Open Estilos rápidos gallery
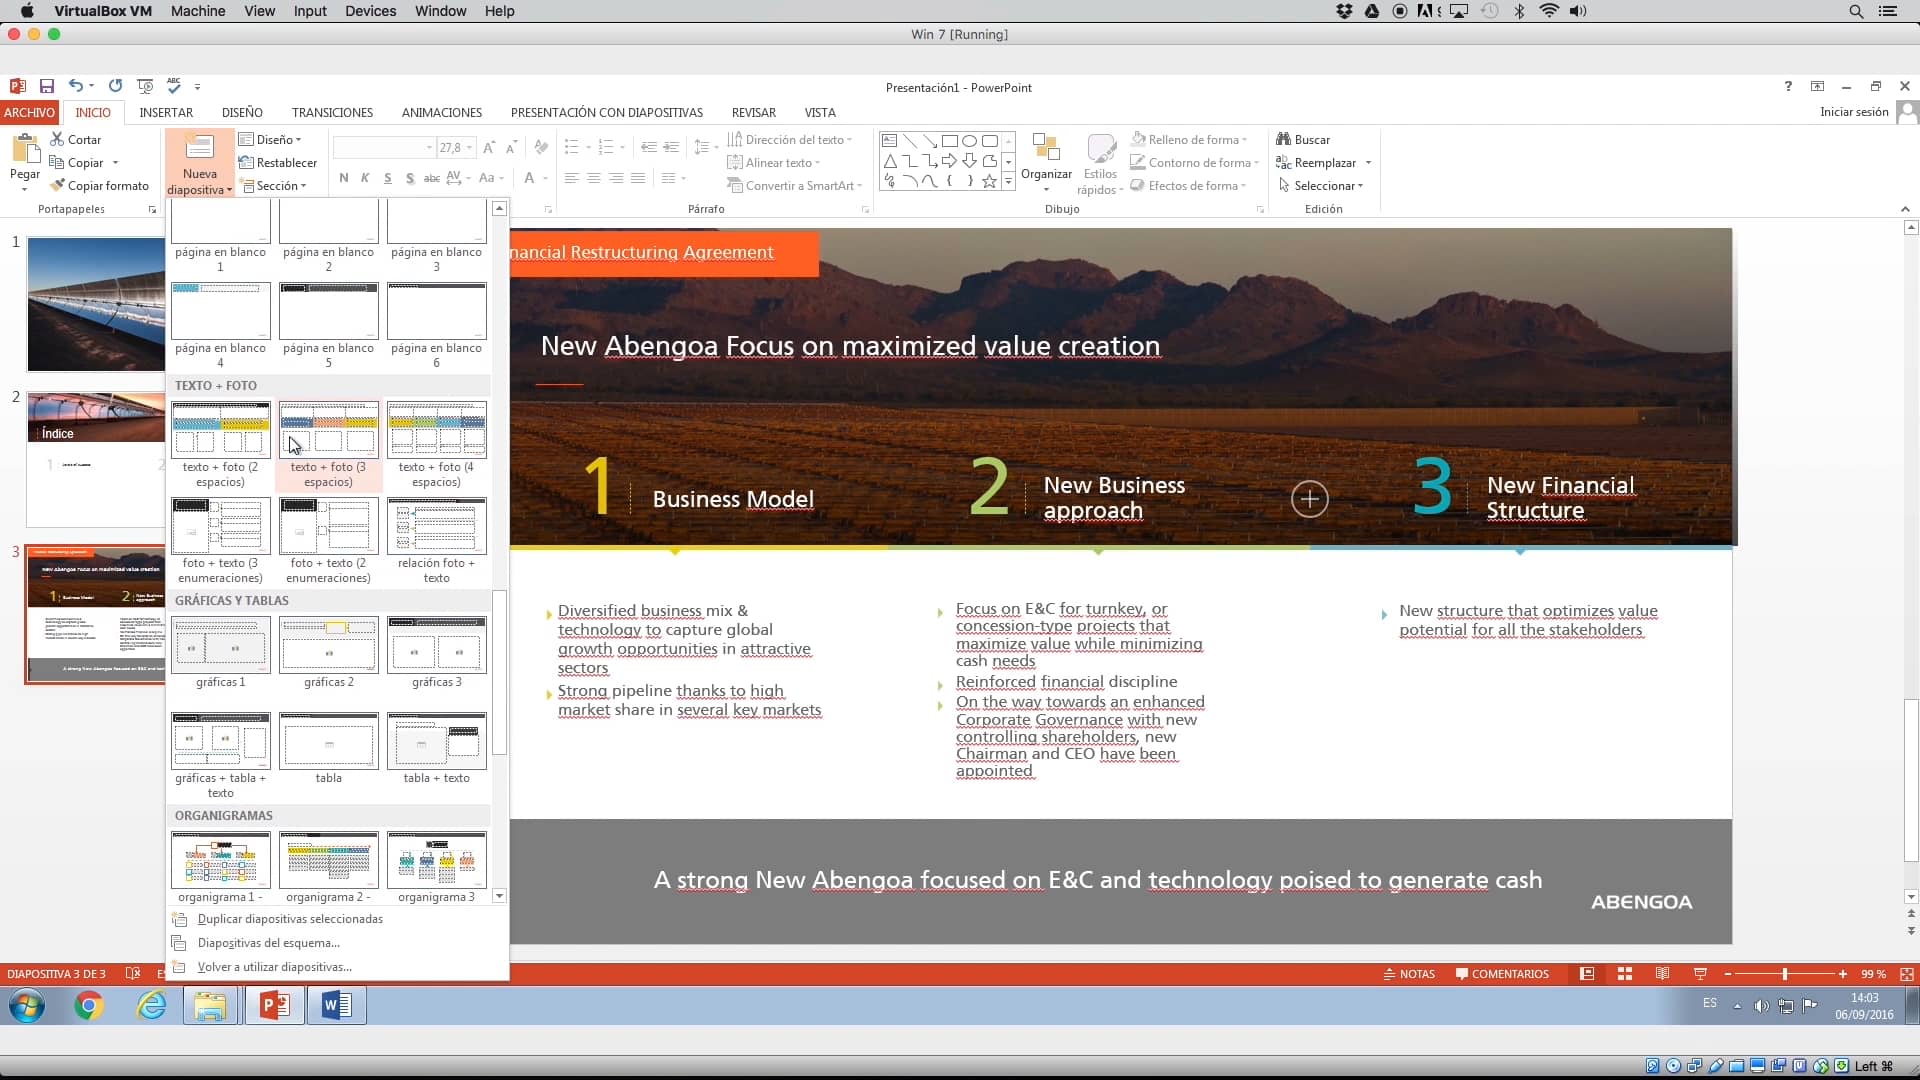Viewport: 1920px width, 1080px height. click(1100, 165)
